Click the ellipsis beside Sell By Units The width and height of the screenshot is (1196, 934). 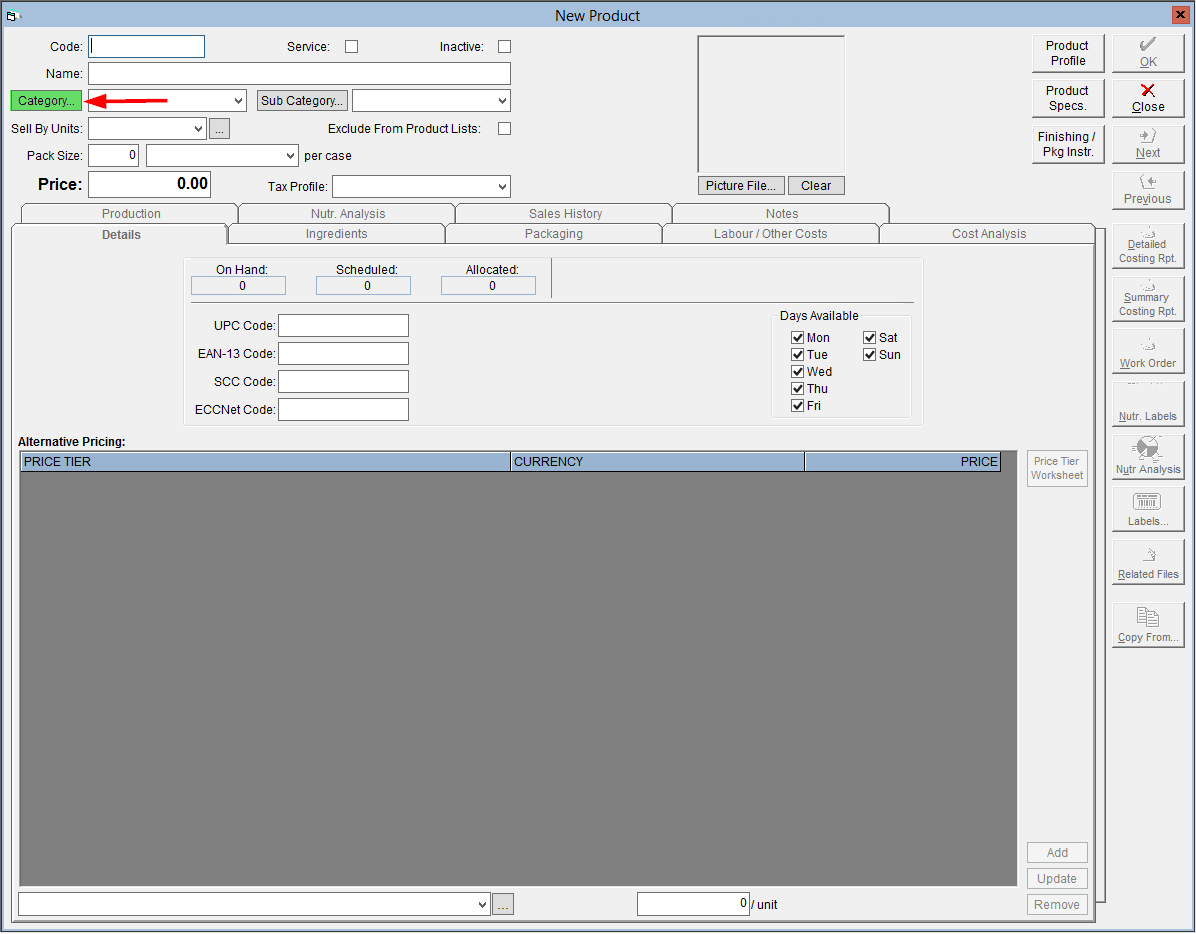pyautogui.click(x=219, y=129)
